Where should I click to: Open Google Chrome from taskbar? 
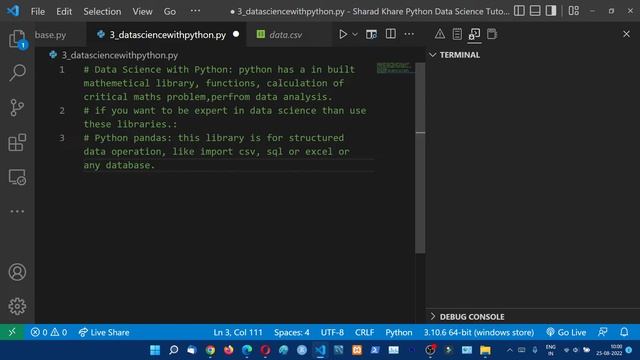coord(210,350)
